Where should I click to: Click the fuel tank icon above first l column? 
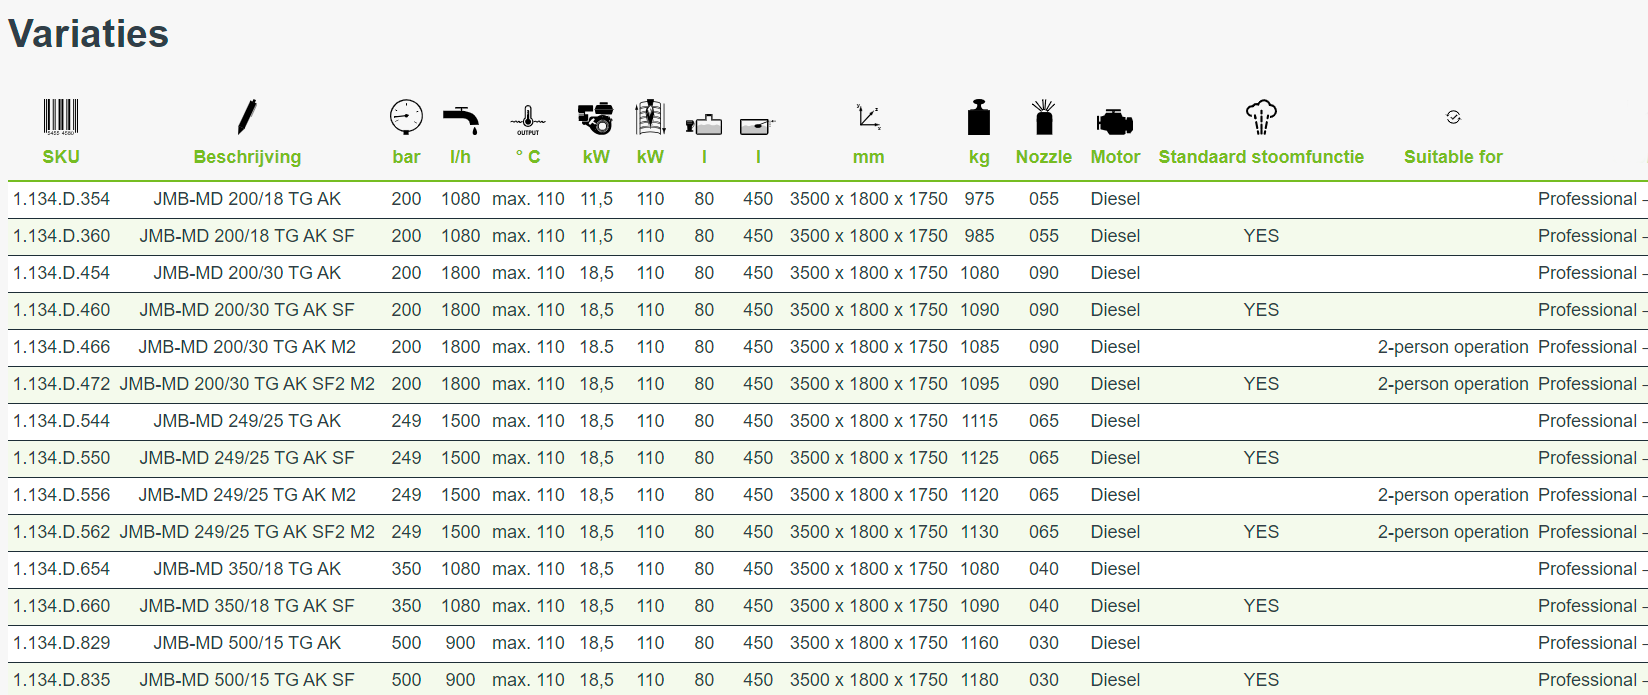point(704,124)
